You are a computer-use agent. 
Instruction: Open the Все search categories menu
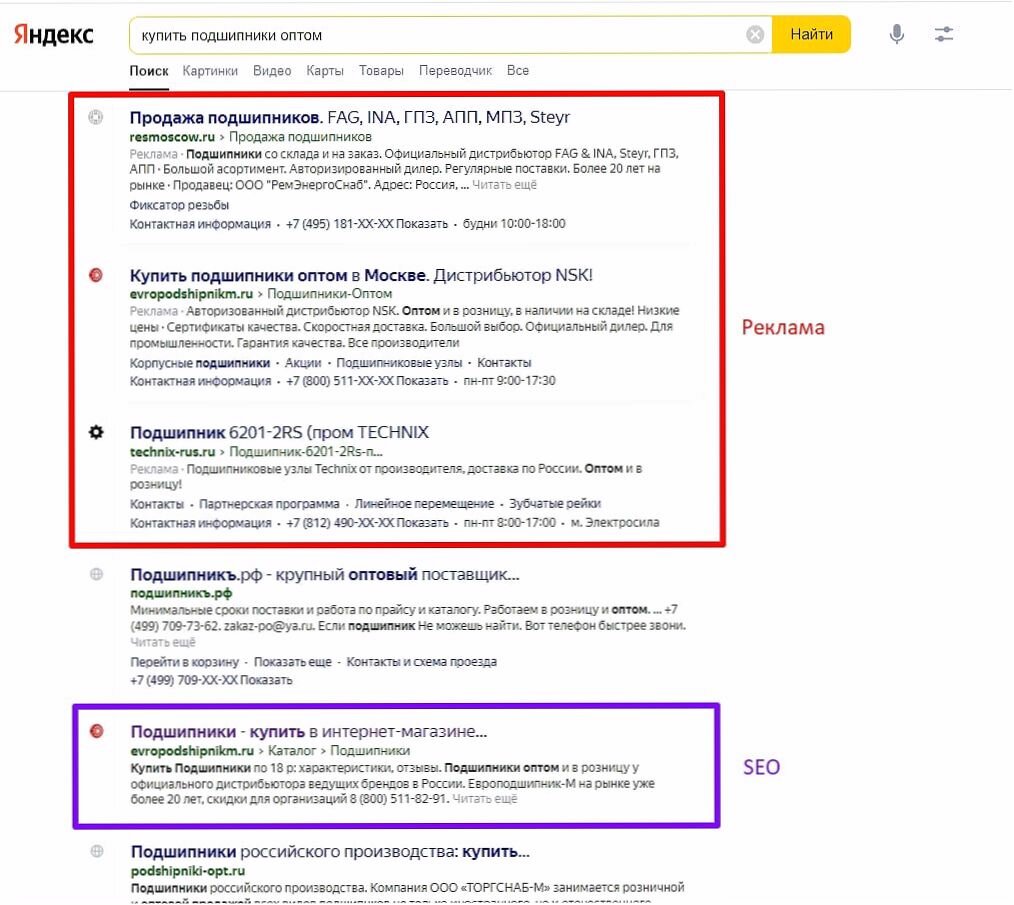(x=517, y=71)
